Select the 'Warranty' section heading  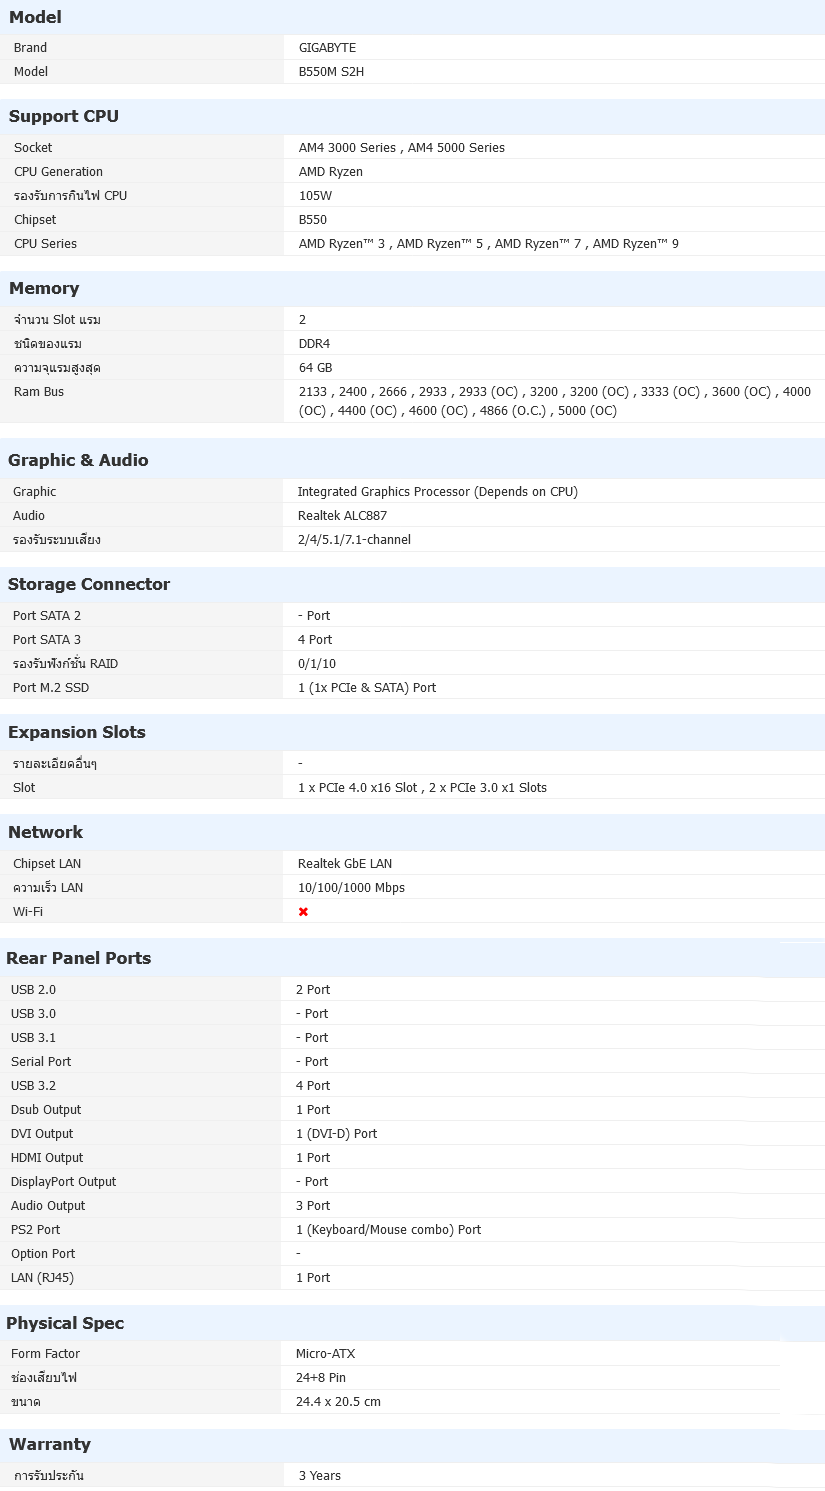pos(50,1444)
